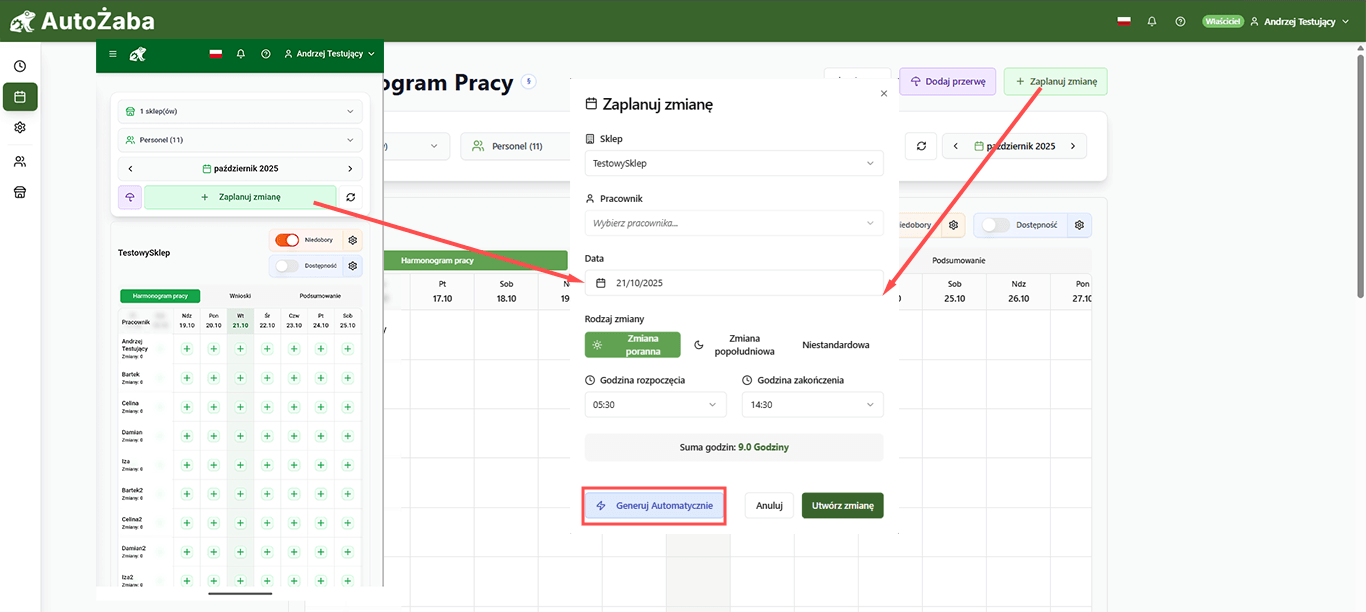Open the clock icon in left sidebar
The image size is (1366, 612).
[20, 66]
